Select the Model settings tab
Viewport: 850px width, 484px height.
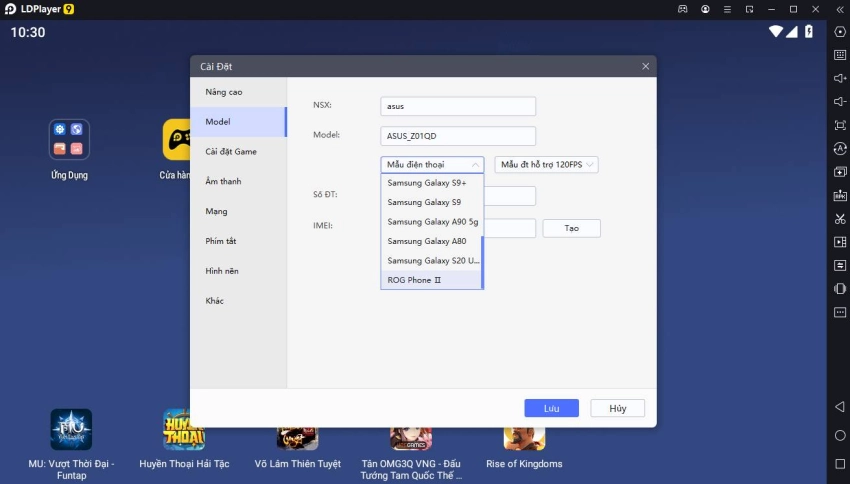coord(238,122)
